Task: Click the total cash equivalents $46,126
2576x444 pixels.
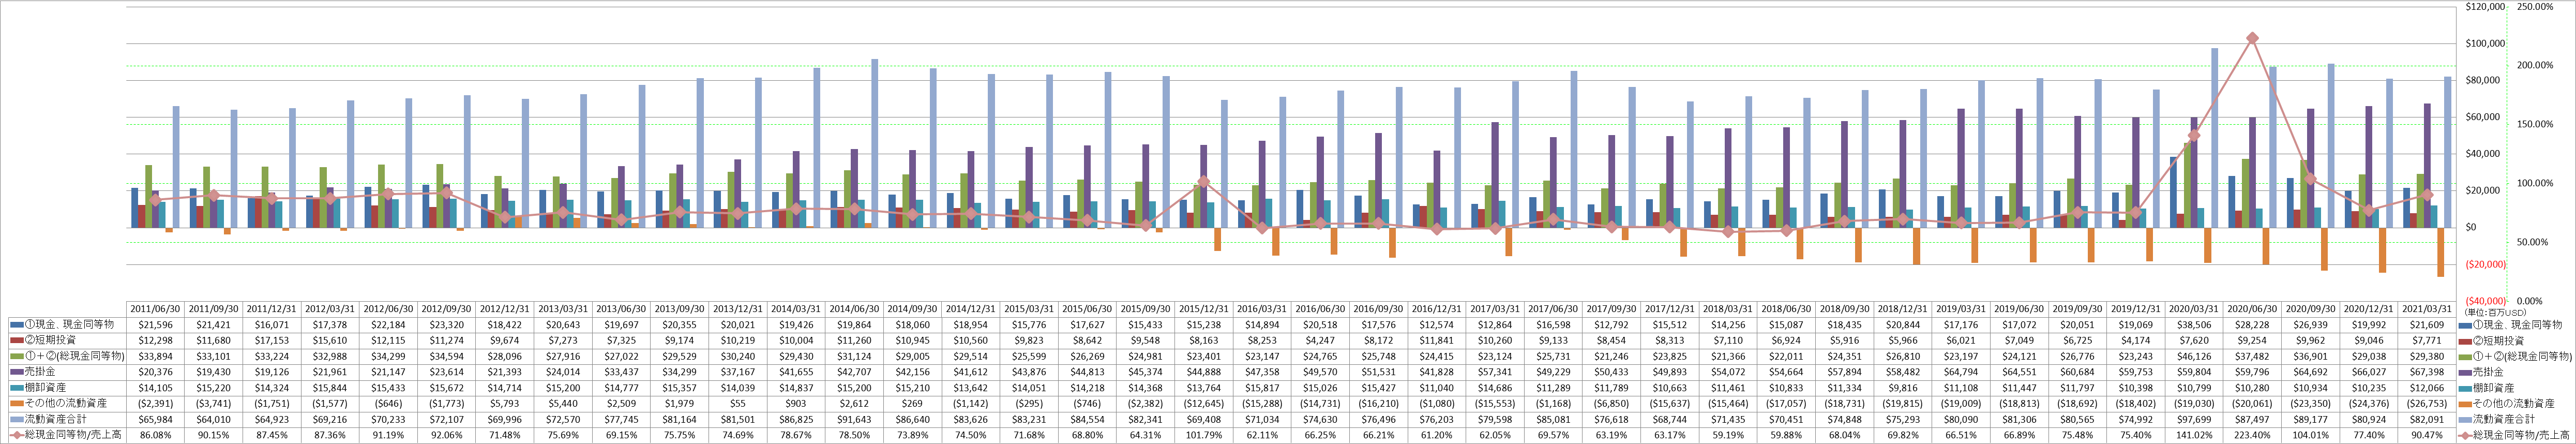Action: (x=2195, y=356)
